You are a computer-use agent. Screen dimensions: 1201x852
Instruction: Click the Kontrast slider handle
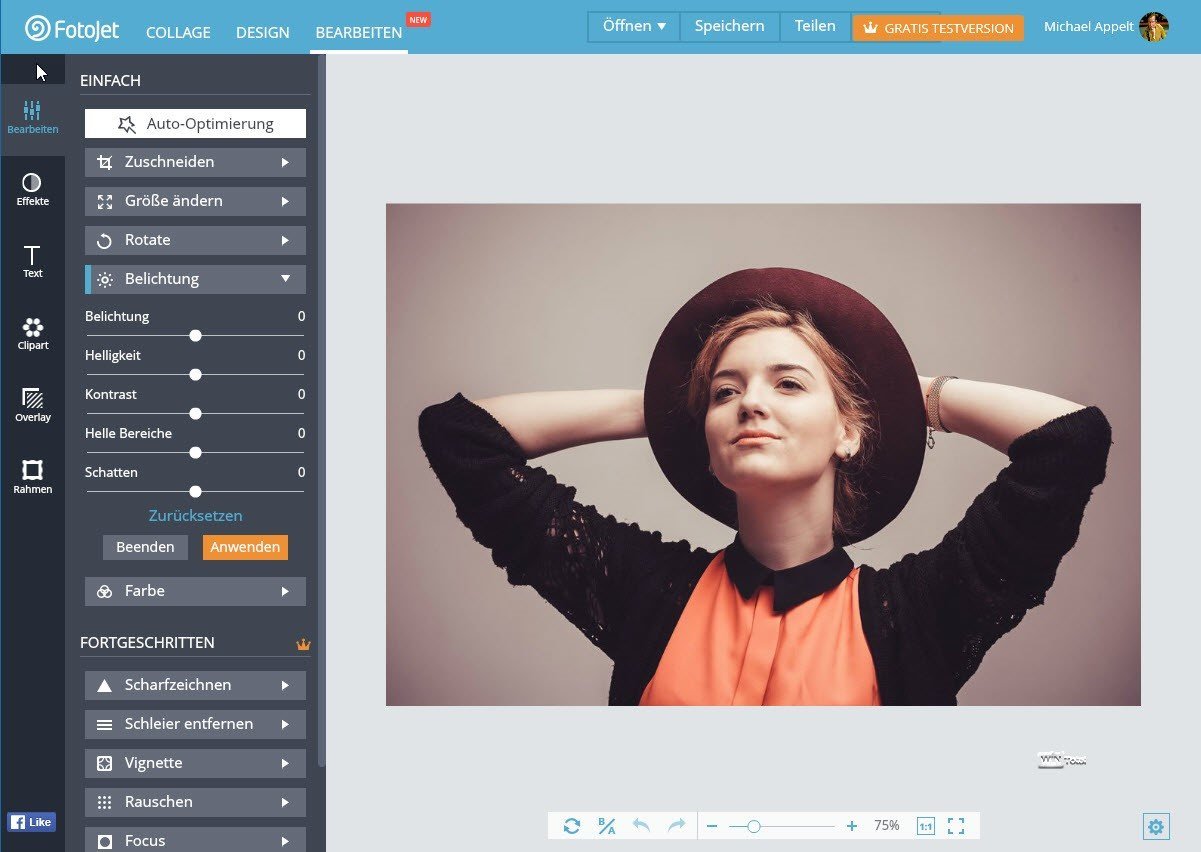tap(196, 413)
